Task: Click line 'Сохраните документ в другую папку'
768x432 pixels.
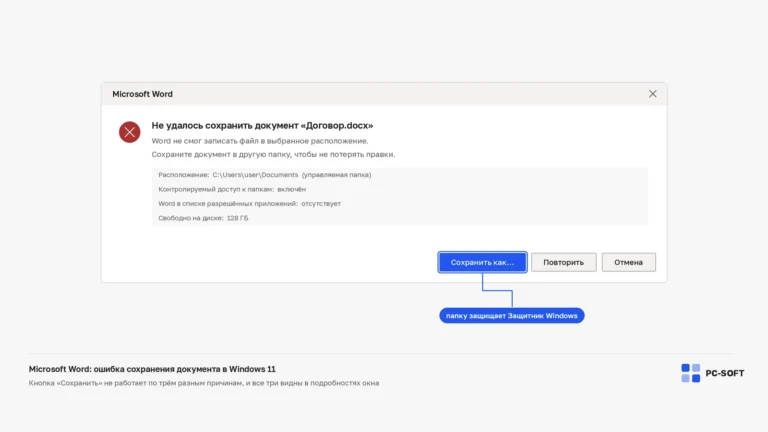Action: point(273,154)
